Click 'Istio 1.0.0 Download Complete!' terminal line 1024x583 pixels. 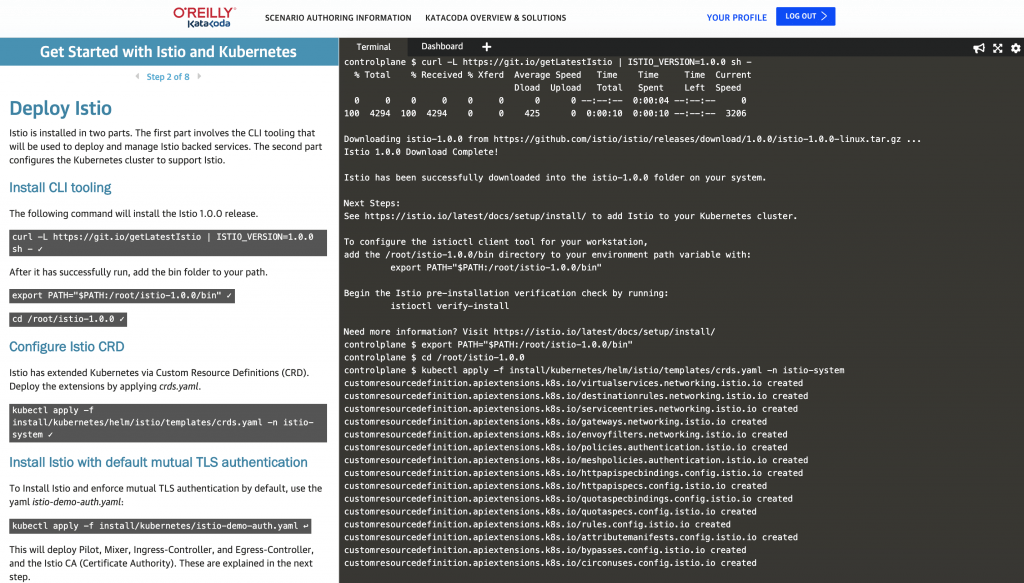tap(421, 152)
